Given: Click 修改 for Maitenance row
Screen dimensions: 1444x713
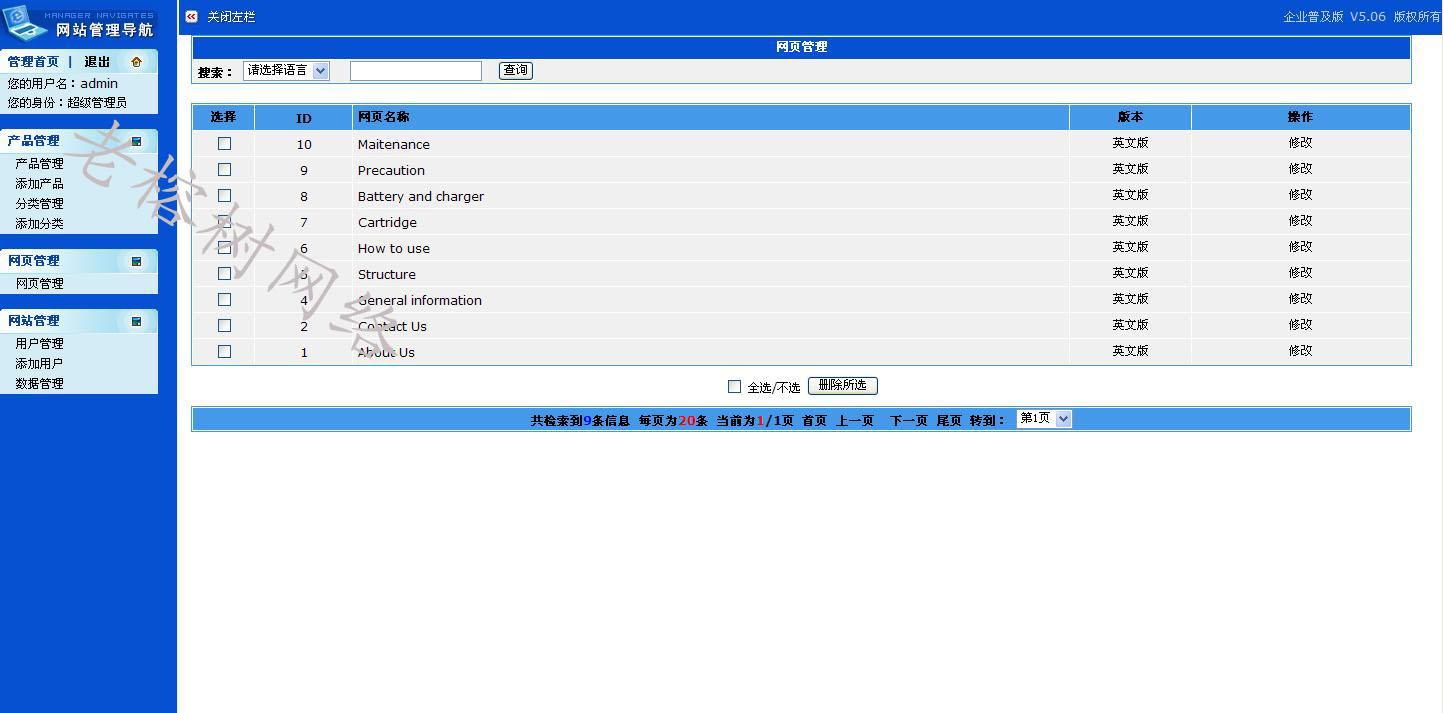Looking at the screenshot, I should (1300, 143).
